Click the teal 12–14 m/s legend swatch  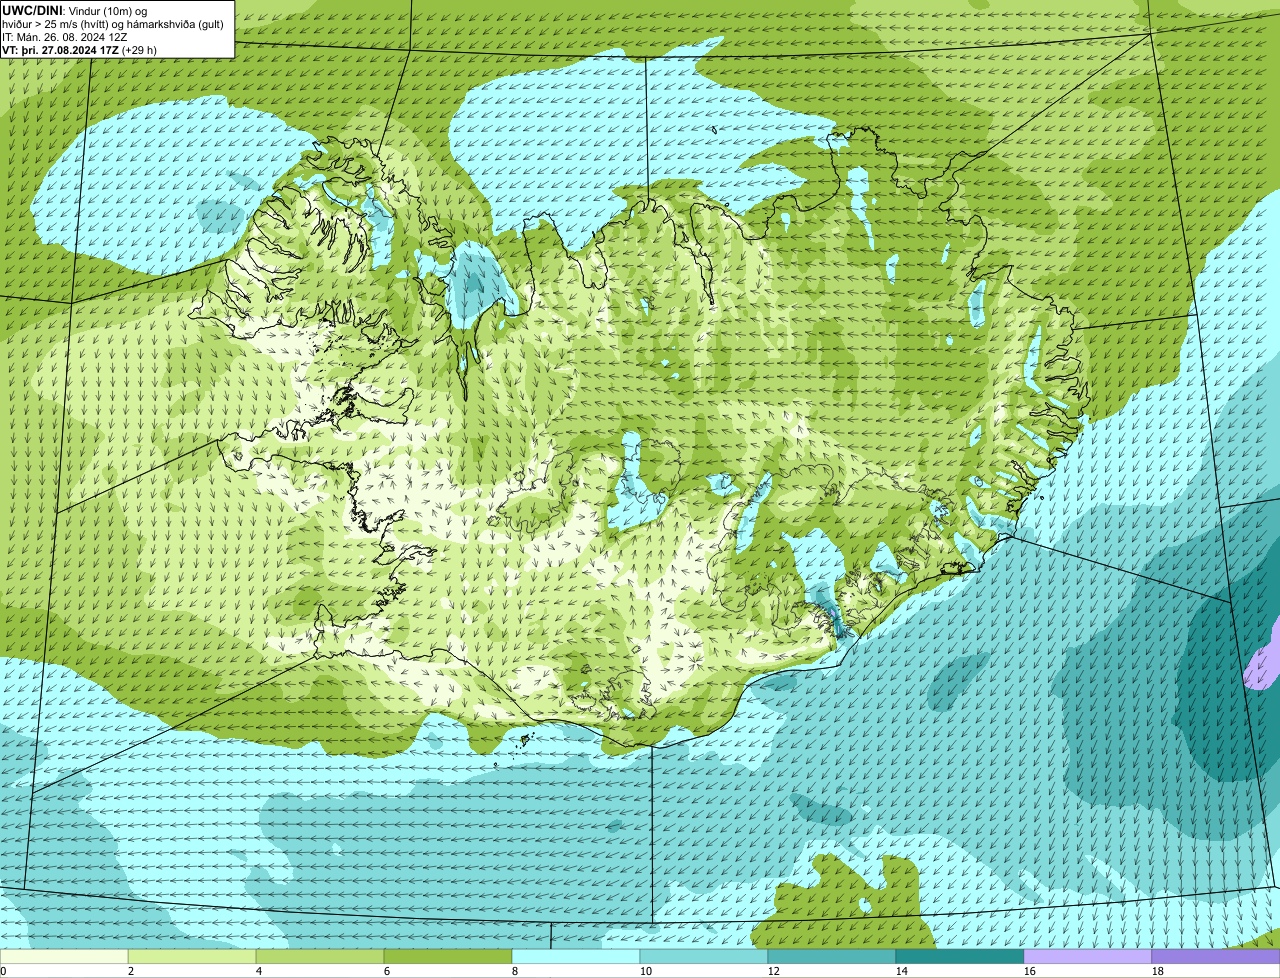tap(832, 956)
